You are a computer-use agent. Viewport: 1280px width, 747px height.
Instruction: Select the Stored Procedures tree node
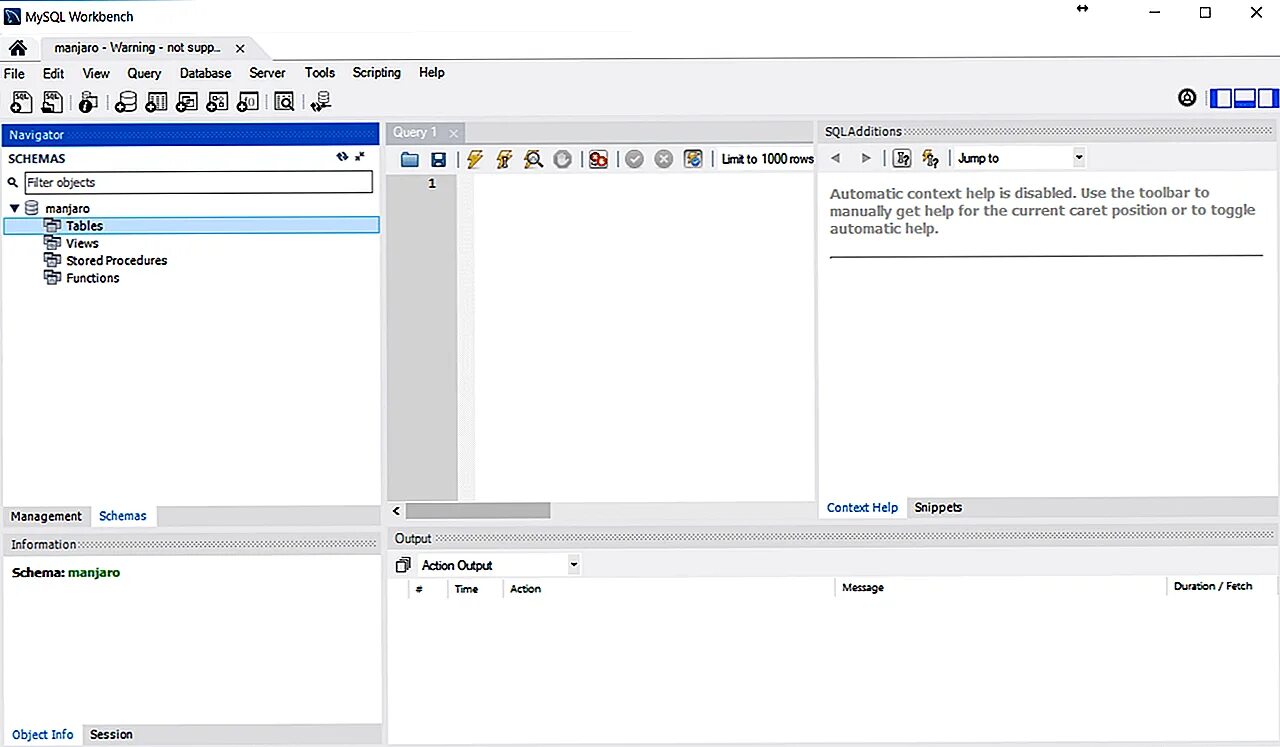[x=116, y=261]
